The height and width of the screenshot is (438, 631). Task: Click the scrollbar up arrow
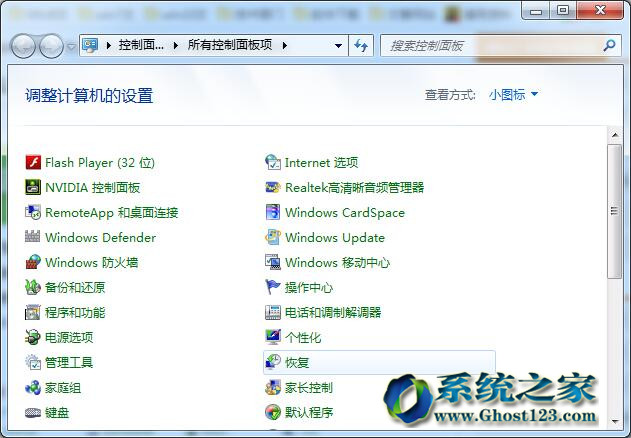click(615, 135)
